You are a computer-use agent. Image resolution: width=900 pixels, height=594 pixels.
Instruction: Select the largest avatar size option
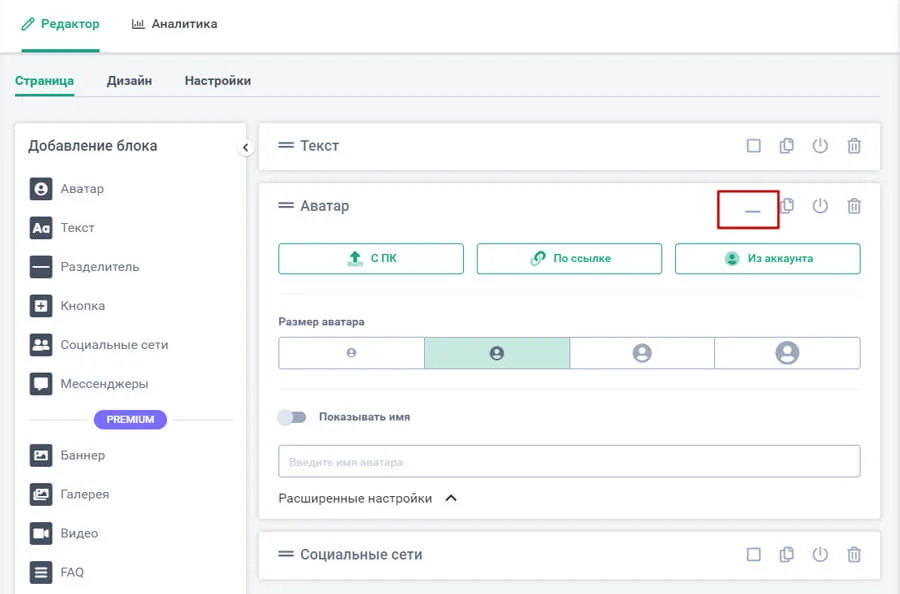click(x=787, y=353)
